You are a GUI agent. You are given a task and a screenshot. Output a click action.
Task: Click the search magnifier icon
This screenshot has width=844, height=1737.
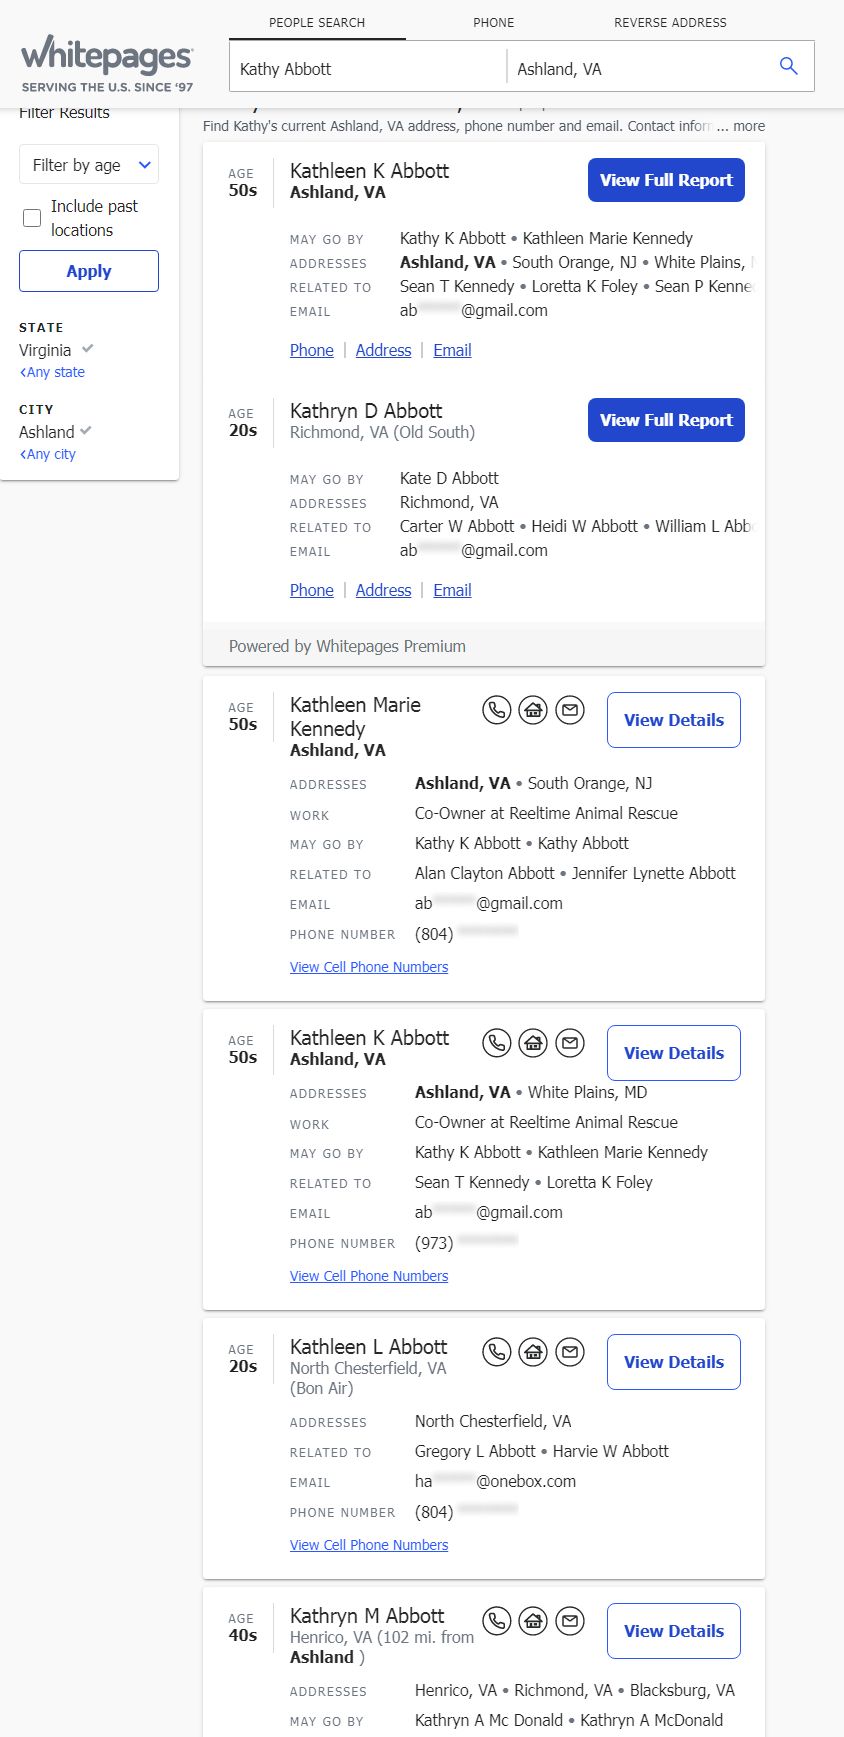click(788, 66)
